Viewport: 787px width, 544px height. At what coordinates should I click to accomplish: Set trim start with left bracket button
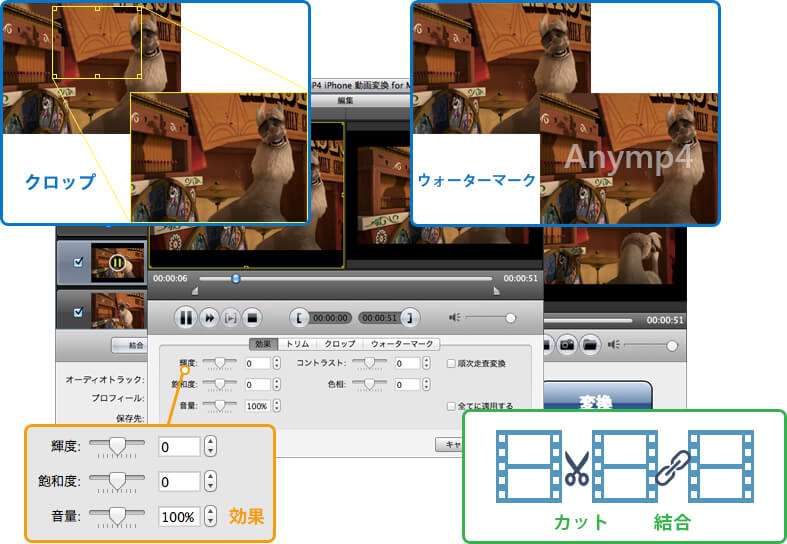pos(299,318)
